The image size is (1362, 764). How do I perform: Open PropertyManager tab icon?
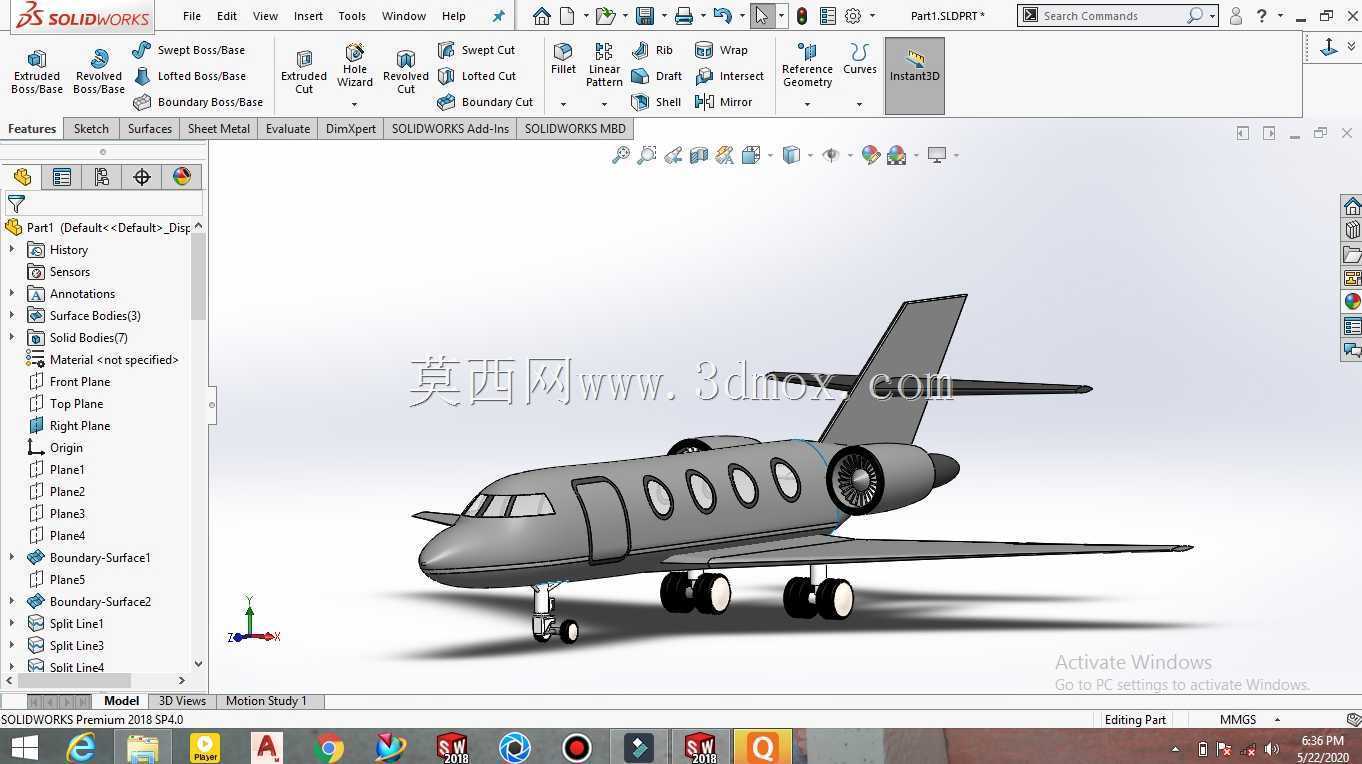(62, 177)
